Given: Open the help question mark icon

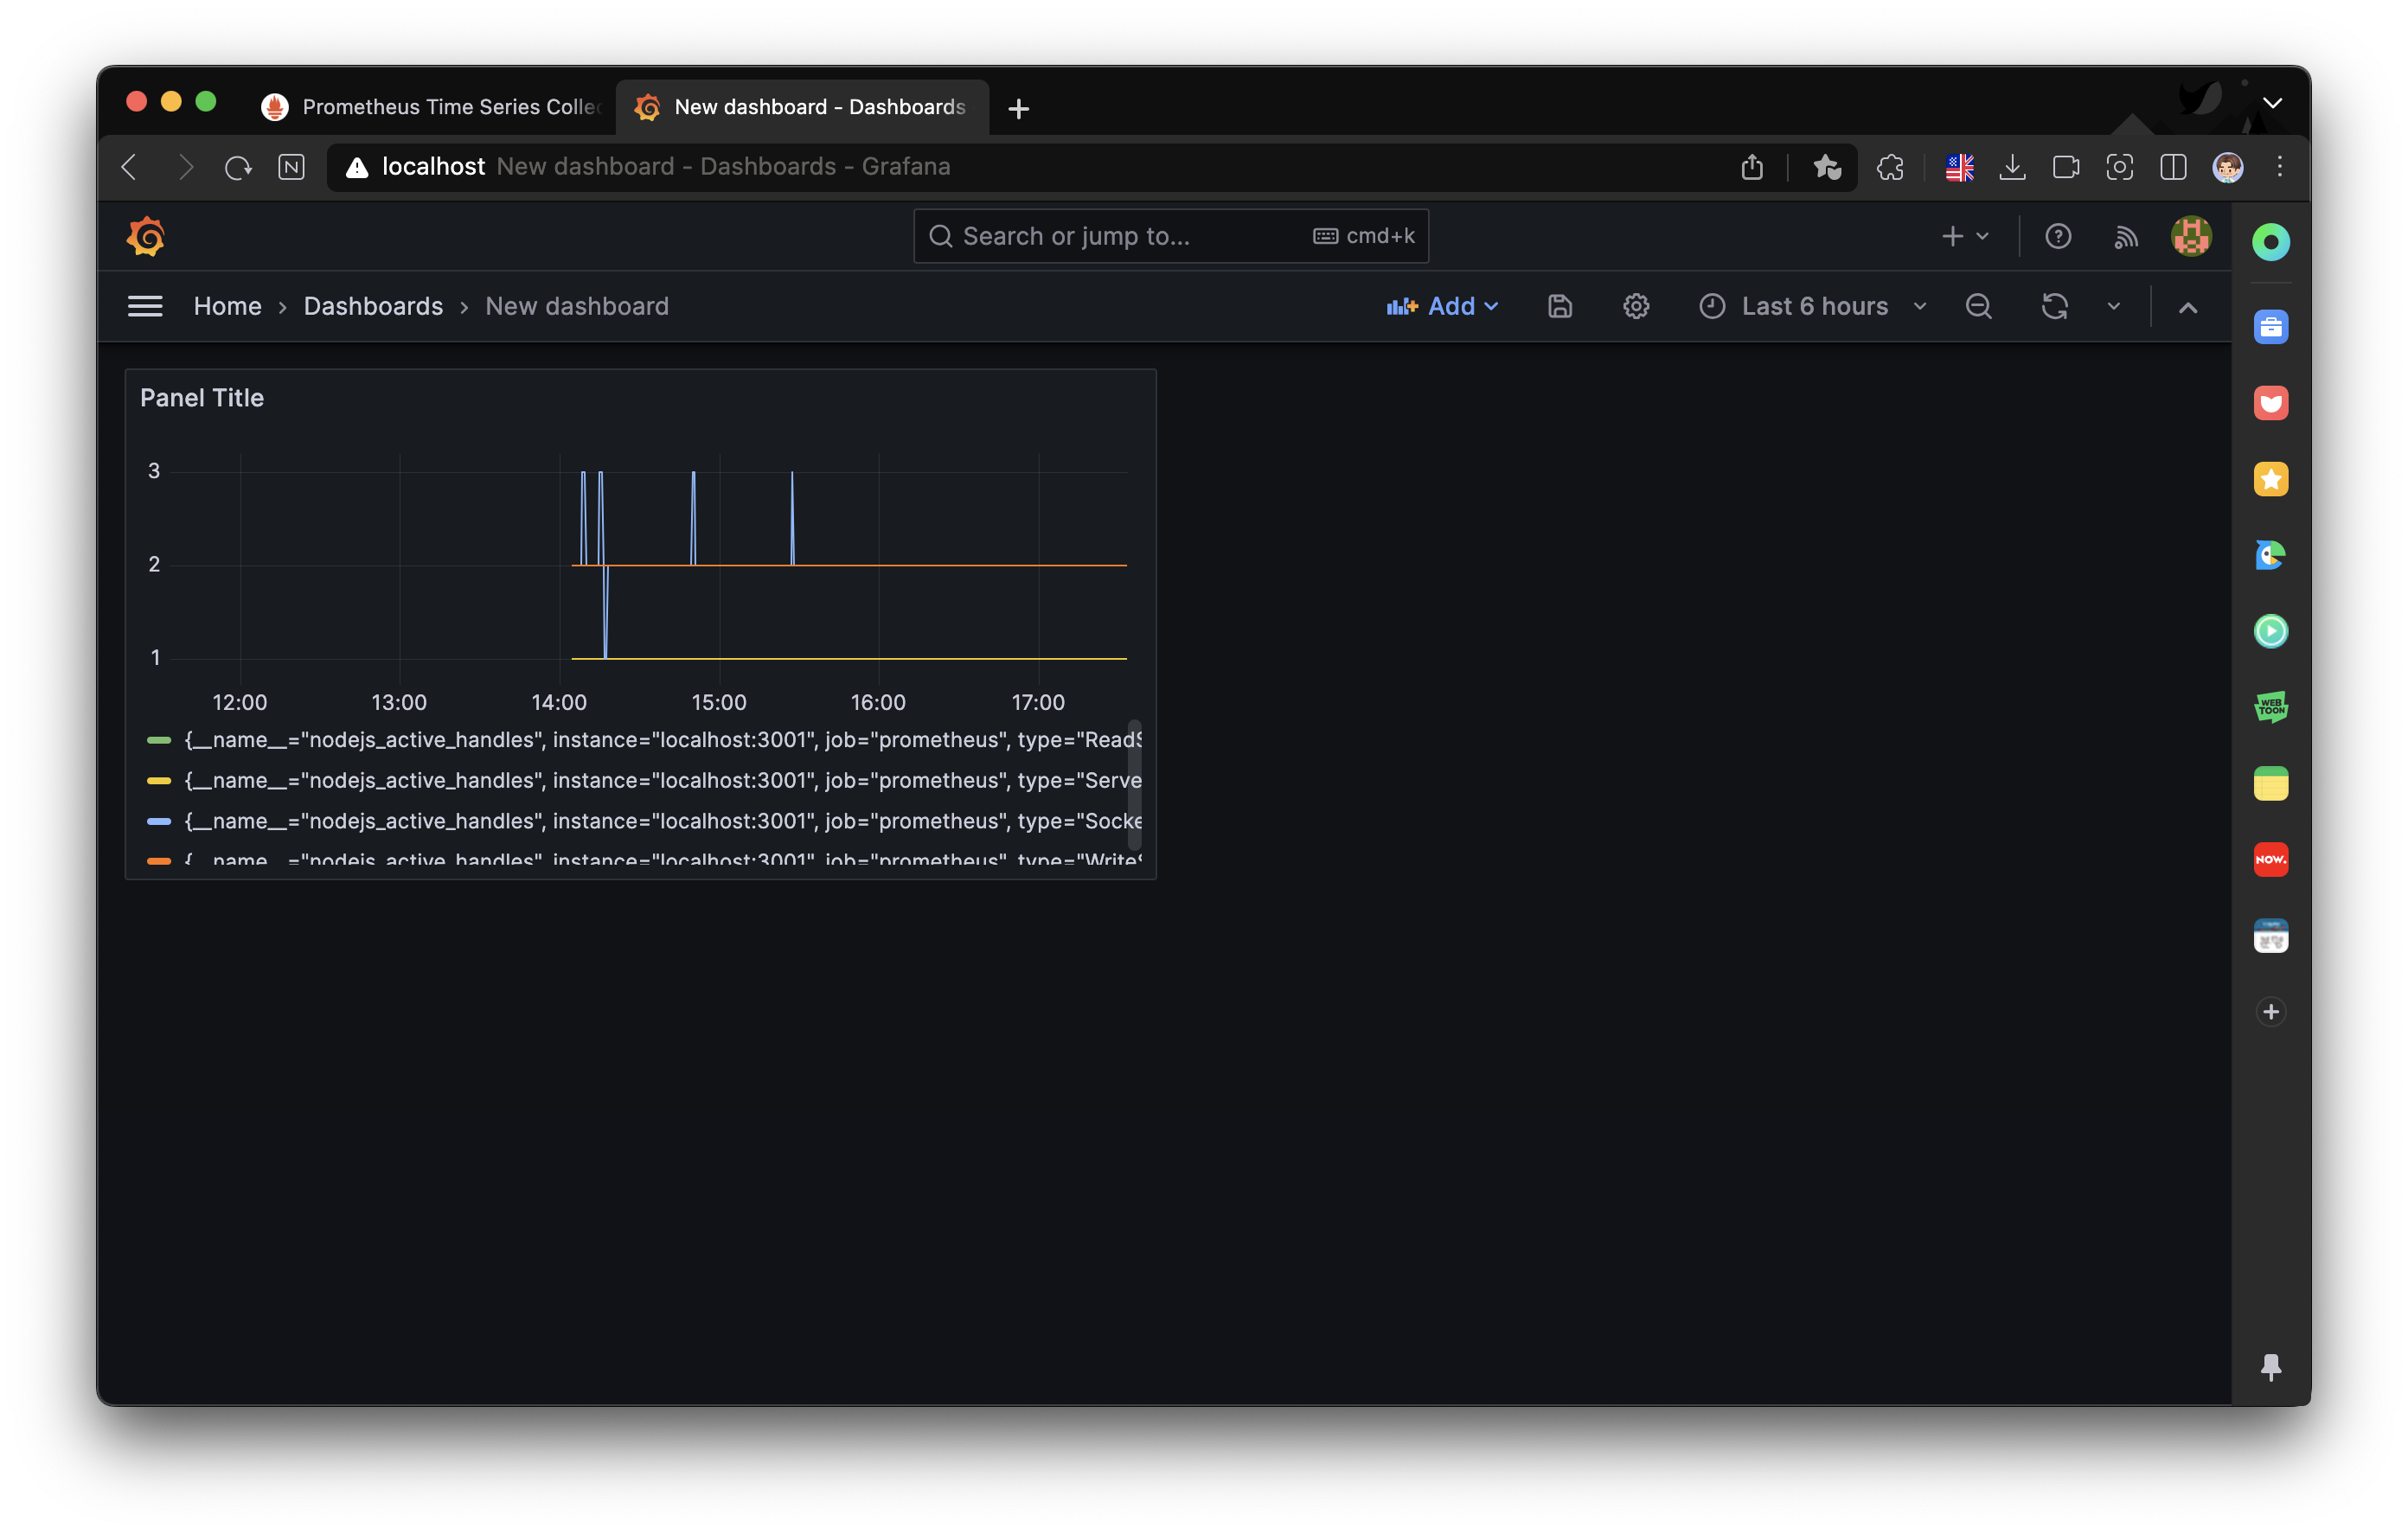Looking at the screenshot, I should point(2057,237).
